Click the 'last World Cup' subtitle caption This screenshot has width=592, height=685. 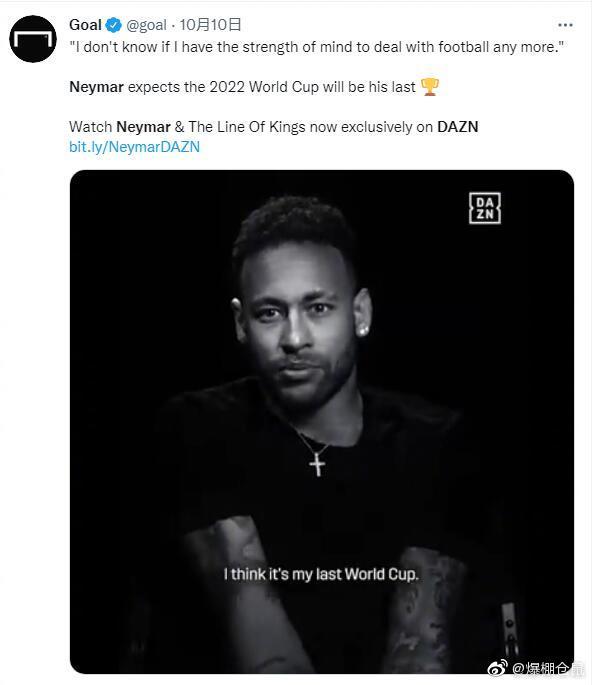pos(321,574)
